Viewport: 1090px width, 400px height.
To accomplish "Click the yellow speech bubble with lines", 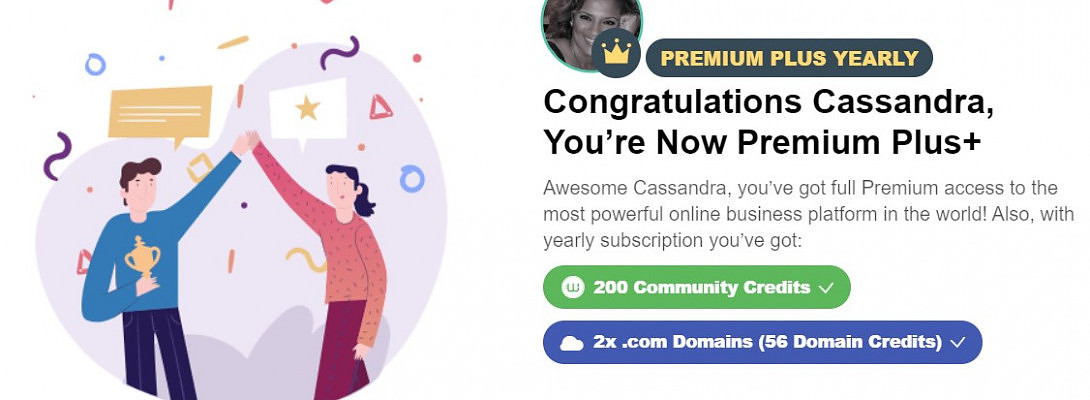I will click(x=160, y=112).
